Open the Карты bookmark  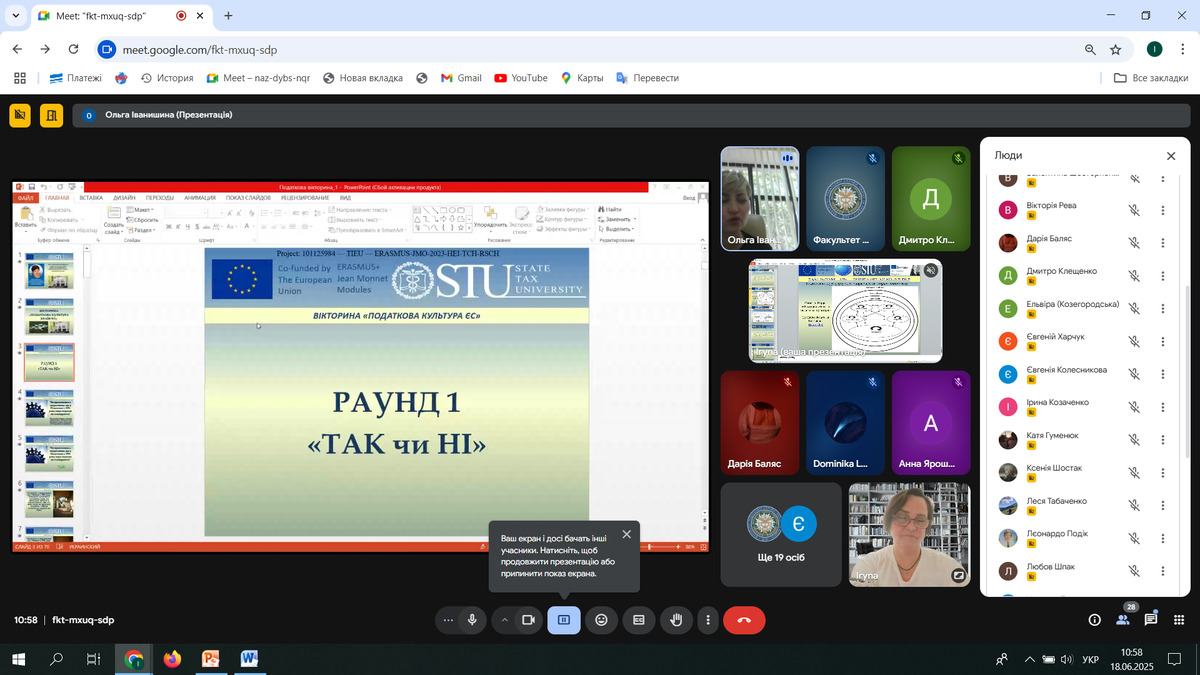[581, 78]
